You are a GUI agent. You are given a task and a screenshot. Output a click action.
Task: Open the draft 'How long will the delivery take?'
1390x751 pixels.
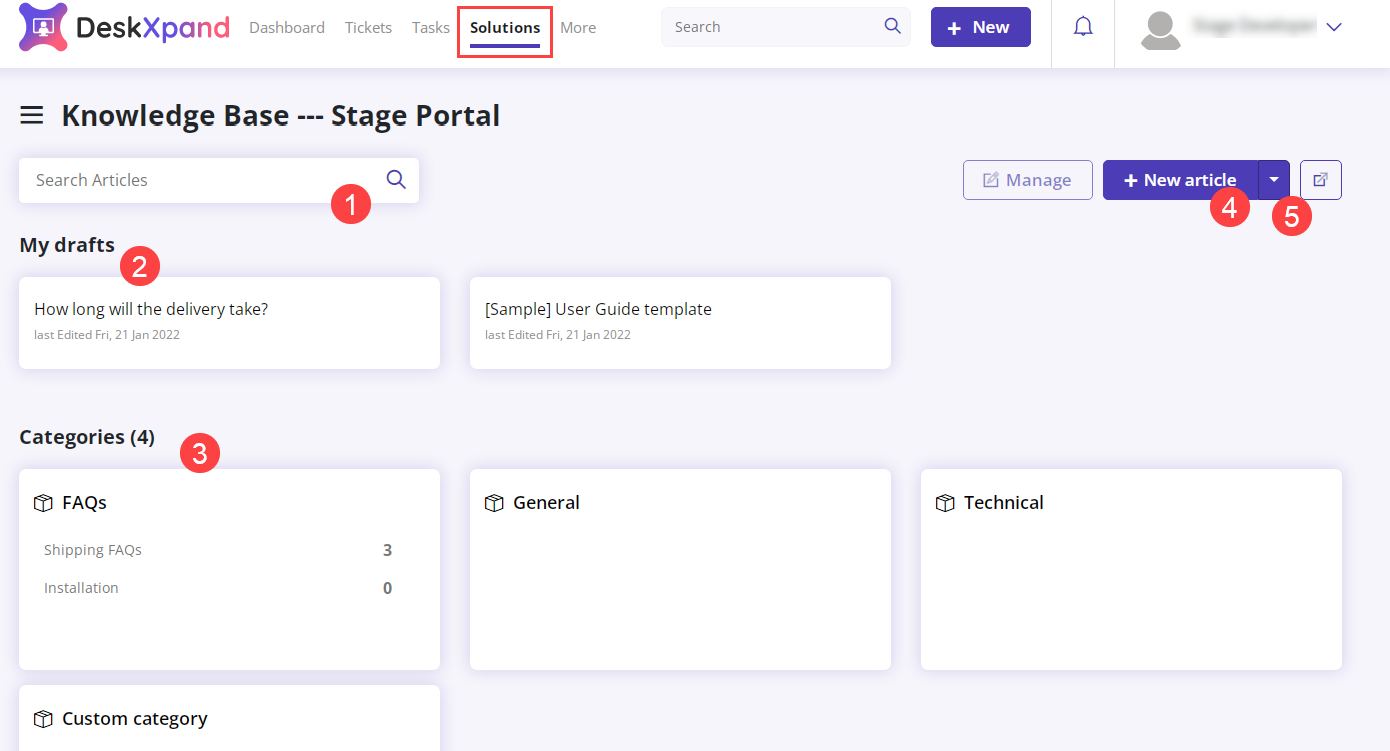click(150, 308)
